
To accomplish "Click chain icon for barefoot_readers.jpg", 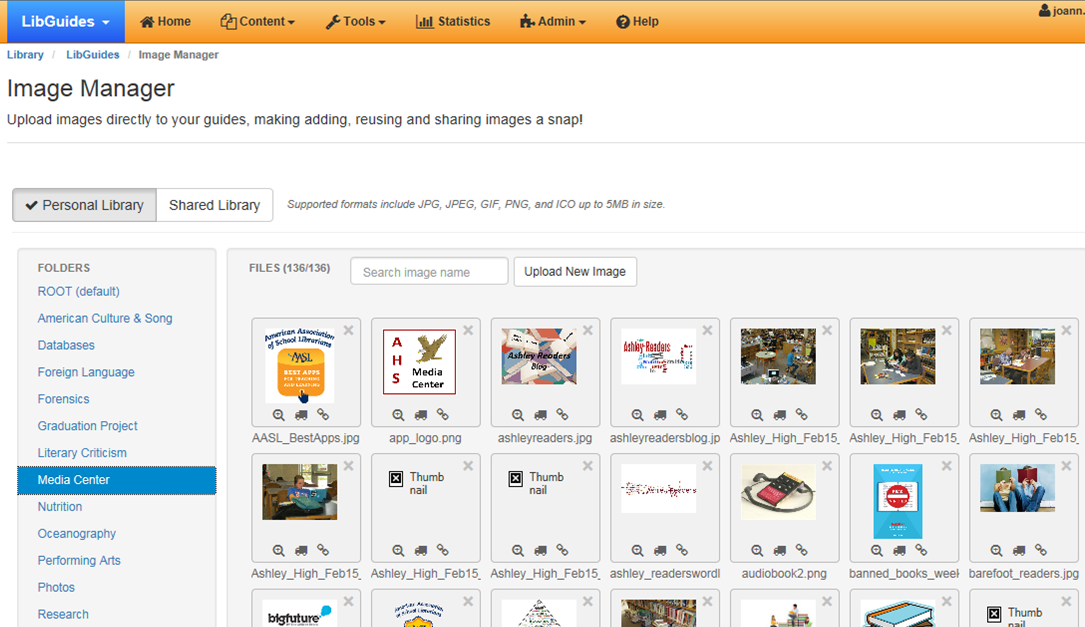I will 1041,550.
